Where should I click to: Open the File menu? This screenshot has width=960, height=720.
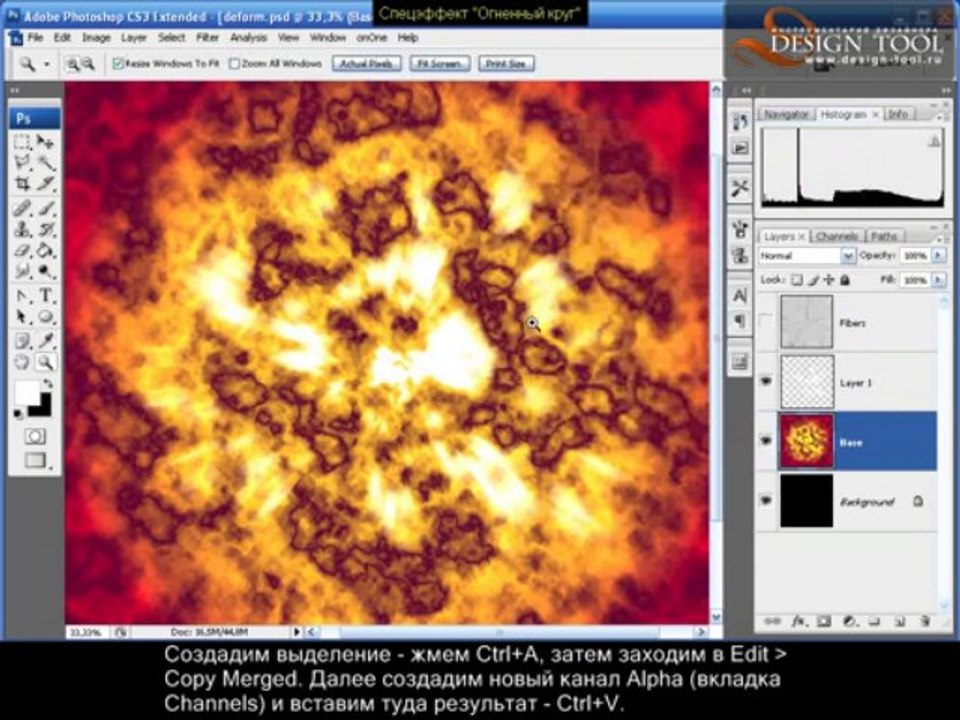click(x=36, y=37)
